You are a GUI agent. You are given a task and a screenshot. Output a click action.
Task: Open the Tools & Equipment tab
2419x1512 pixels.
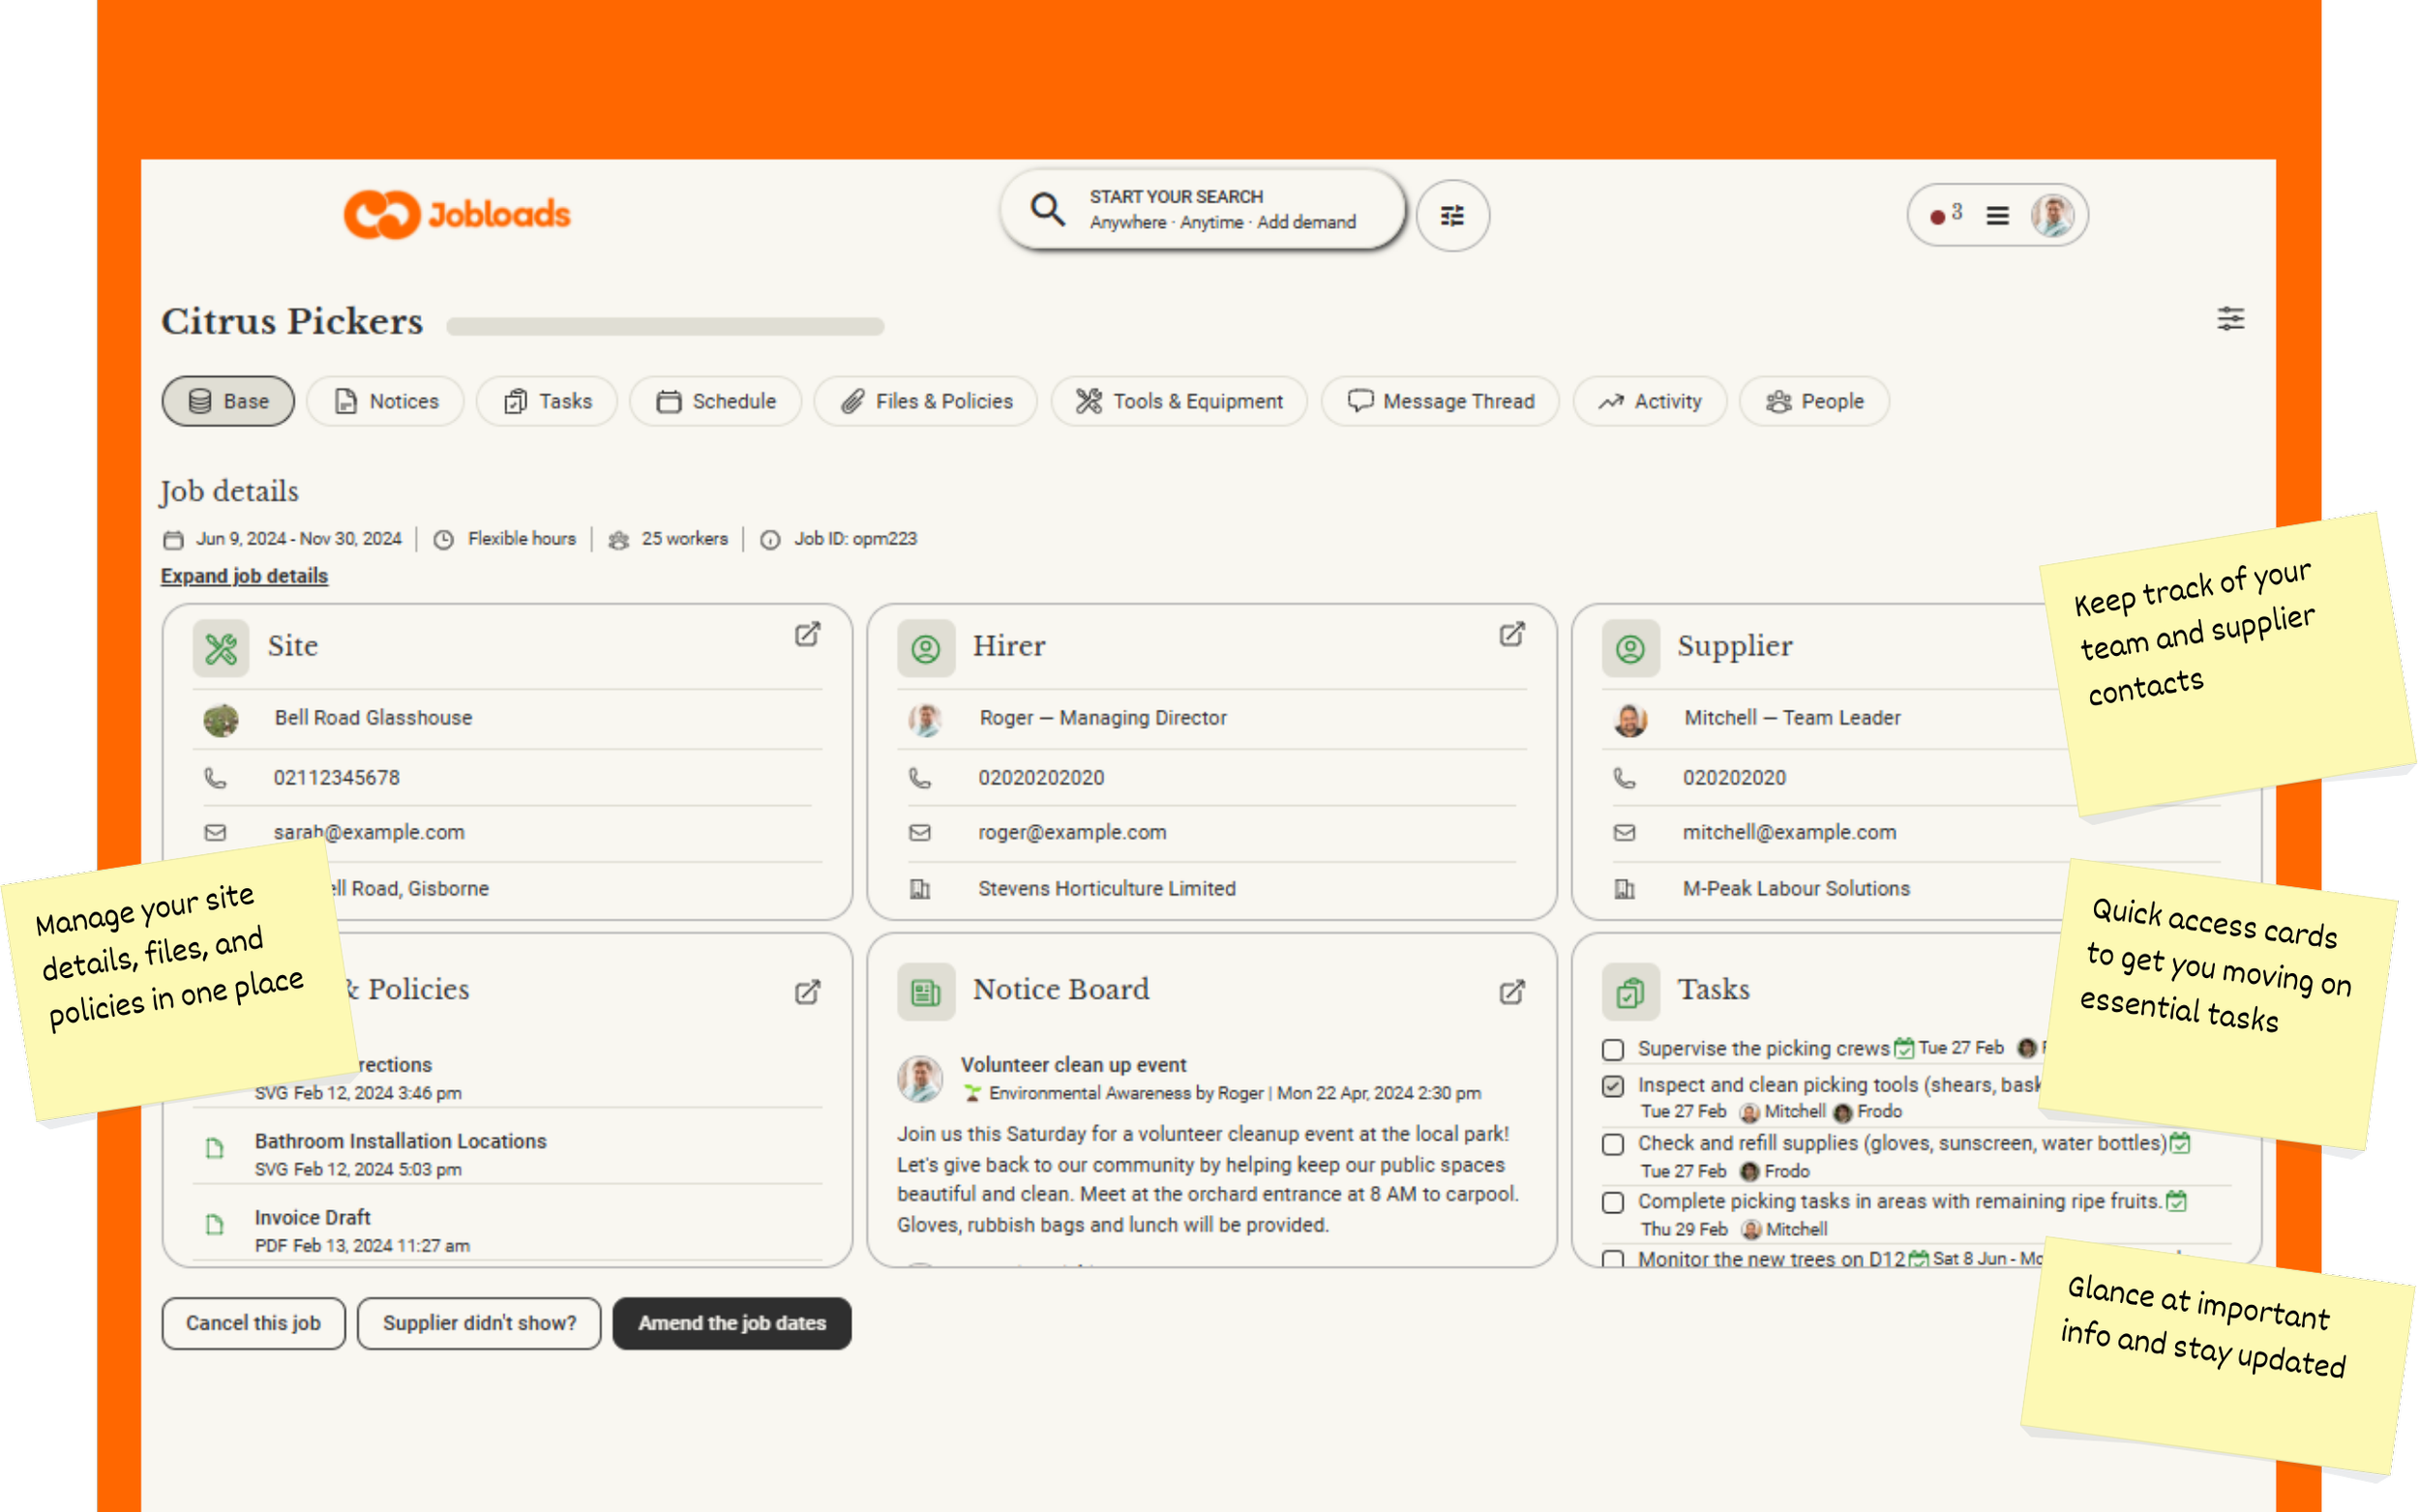(1179, 401)
